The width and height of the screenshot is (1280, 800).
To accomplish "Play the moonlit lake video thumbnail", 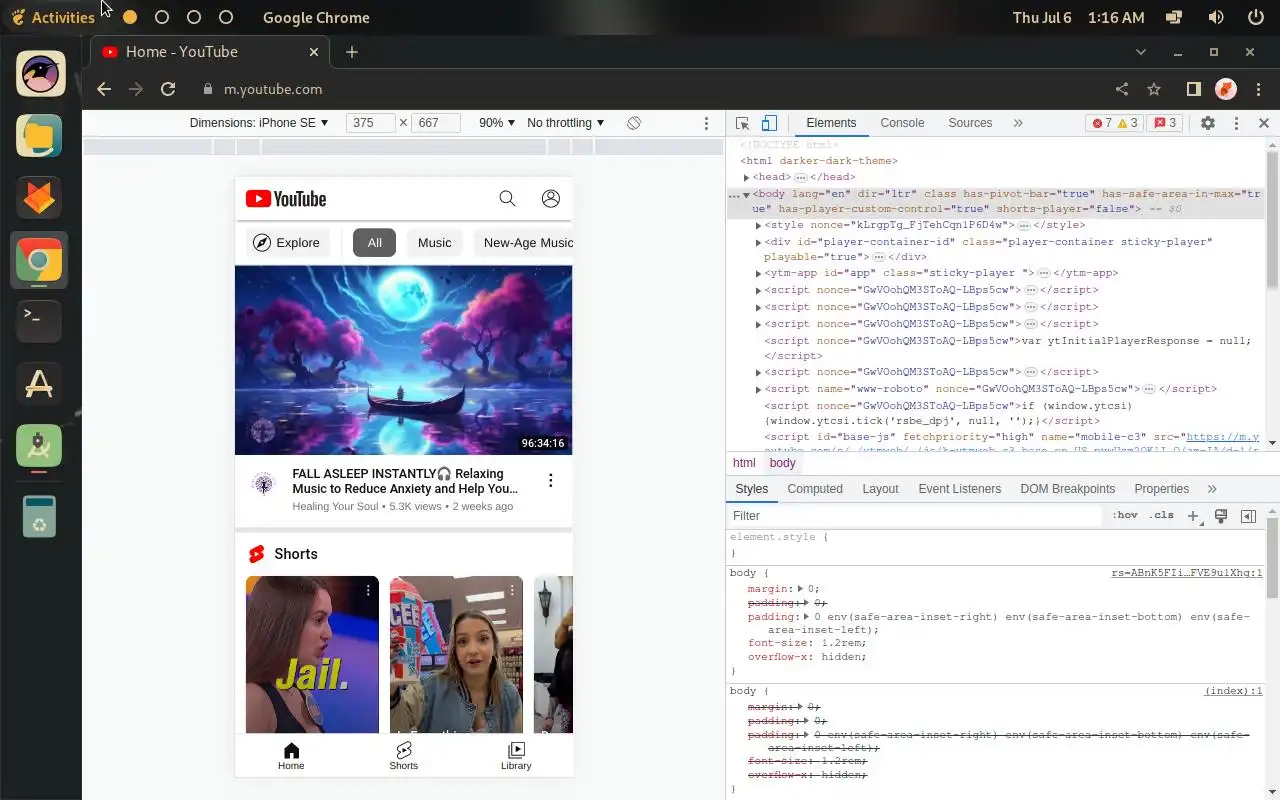I will click(404, 360).
